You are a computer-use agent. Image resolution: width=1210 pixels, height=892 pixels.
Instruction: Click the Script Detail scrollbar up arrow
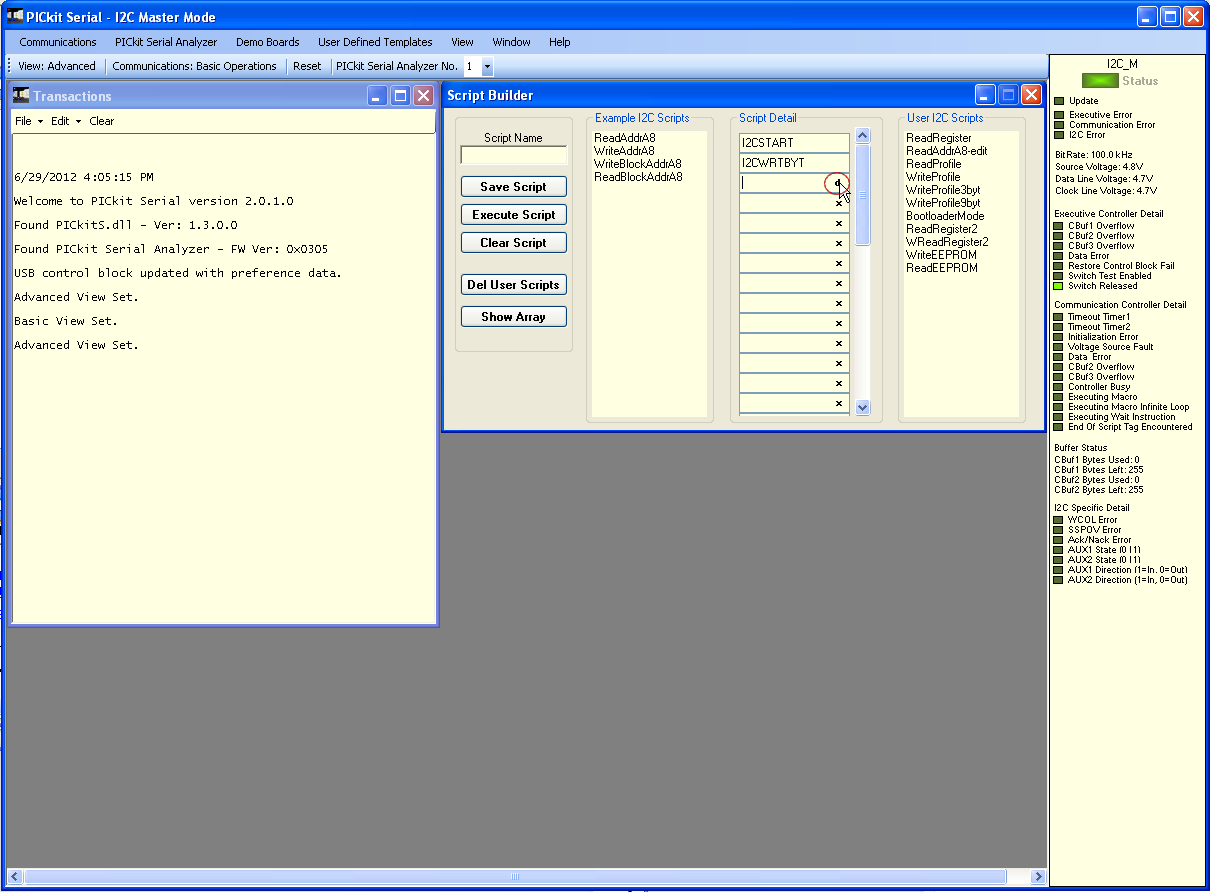(x=864, y=136)
